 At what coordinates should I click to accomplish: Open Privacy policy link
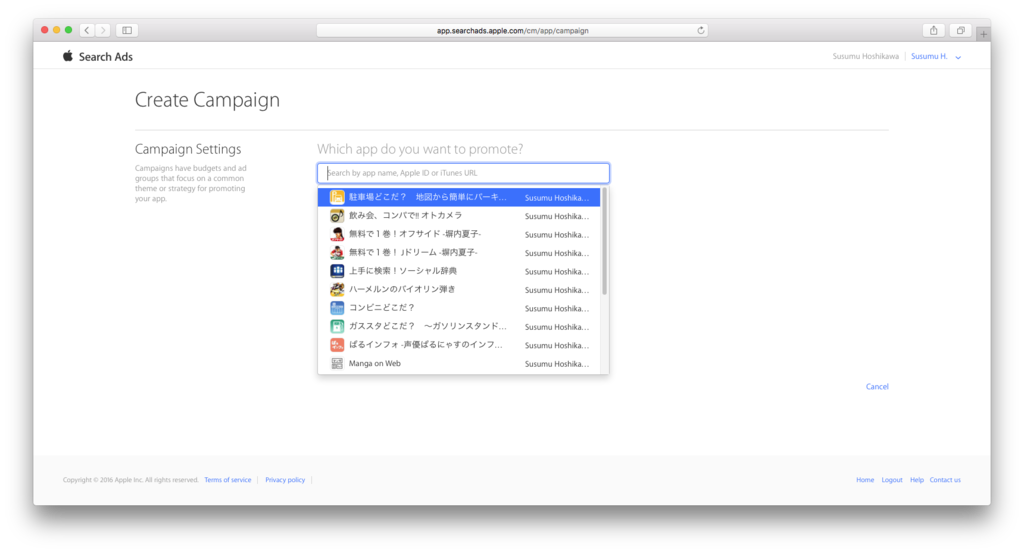tap(285, 480)
